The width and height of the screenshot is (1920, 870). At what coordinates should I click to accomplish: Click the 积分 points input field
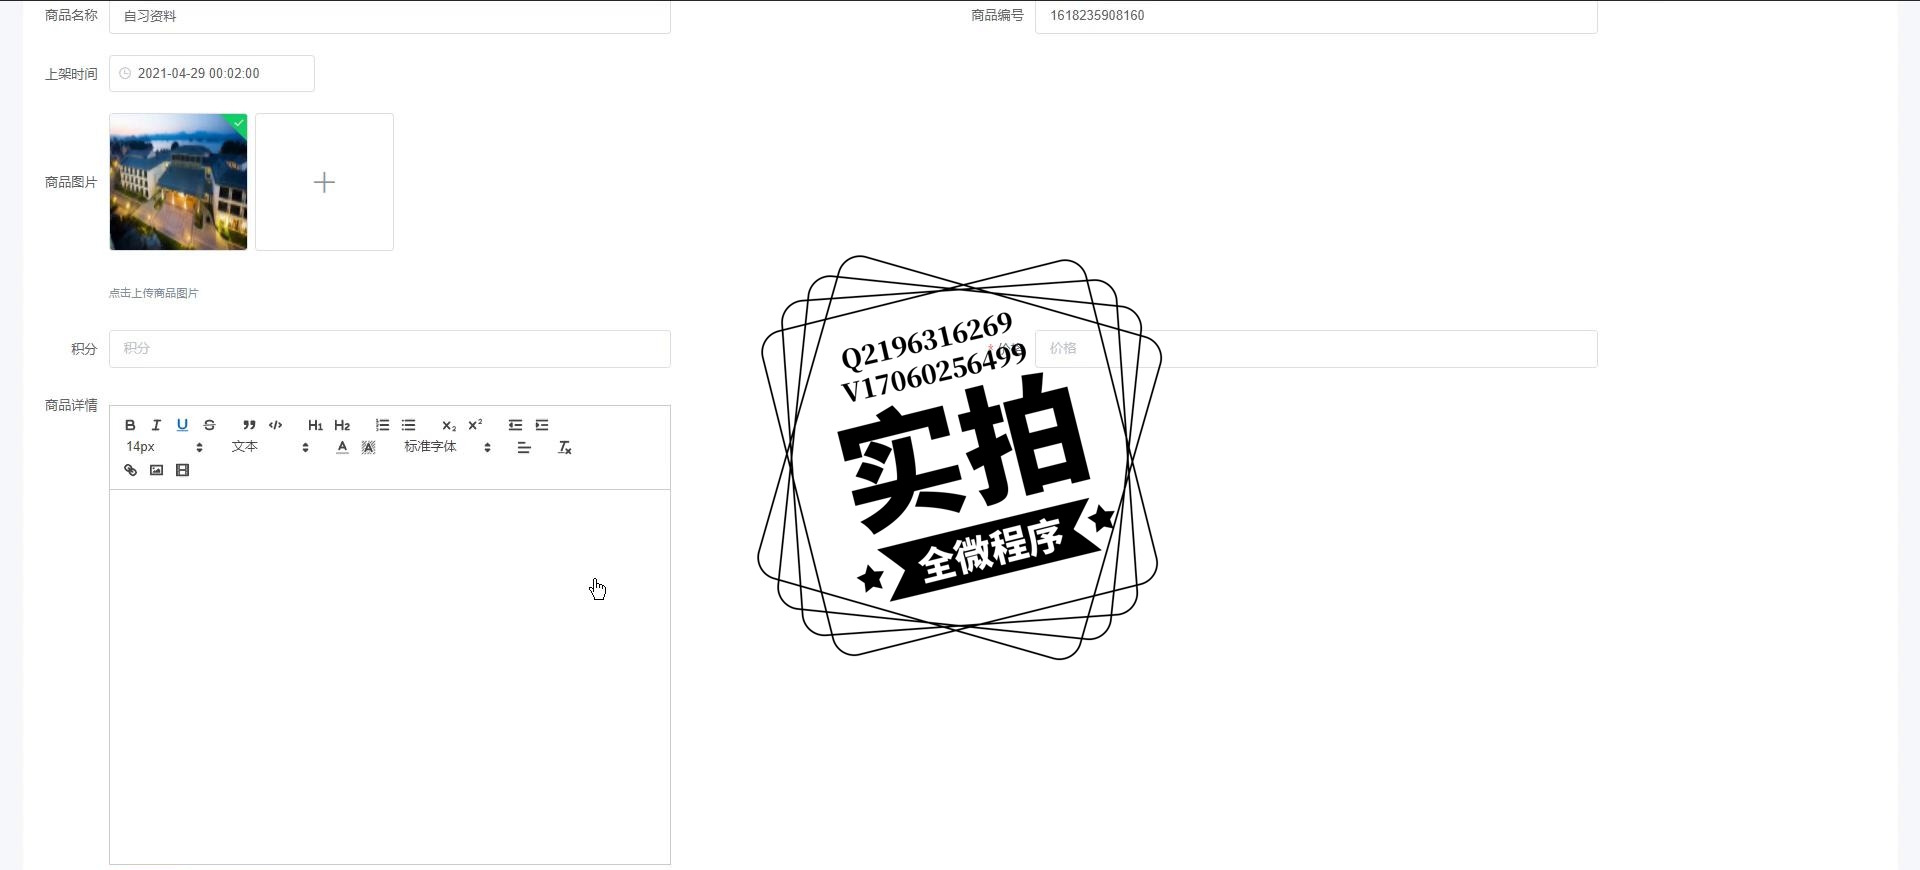(x=390, y=349)
